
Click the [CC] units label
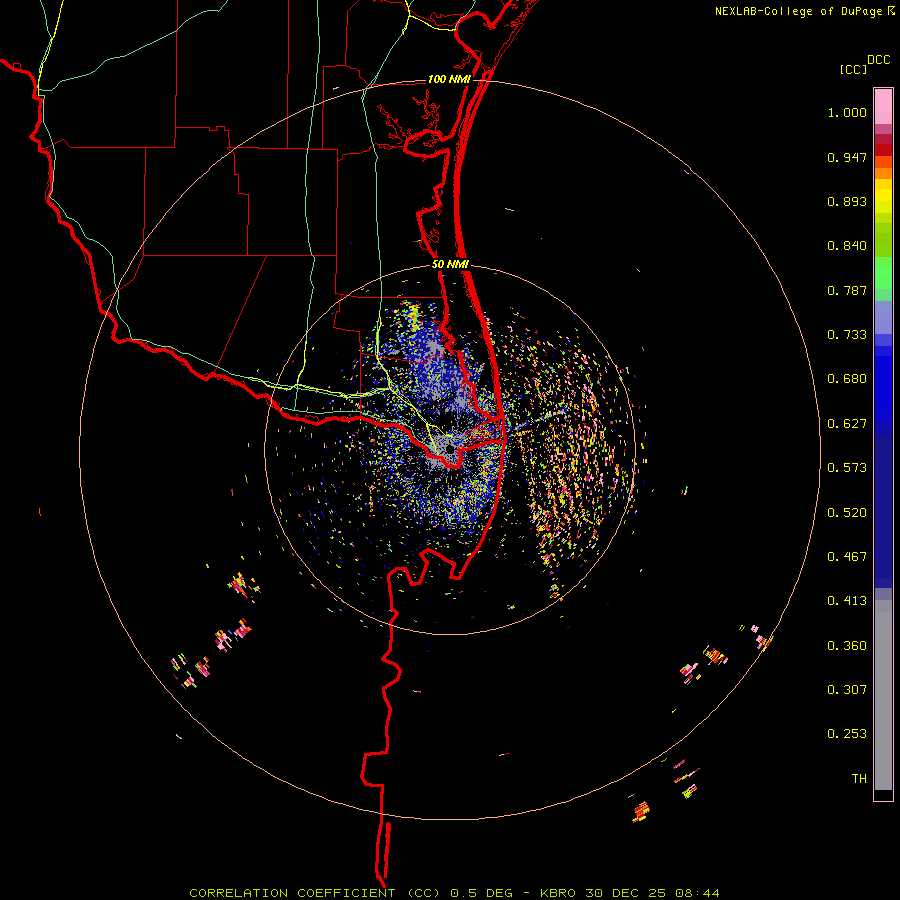[854, 69]
